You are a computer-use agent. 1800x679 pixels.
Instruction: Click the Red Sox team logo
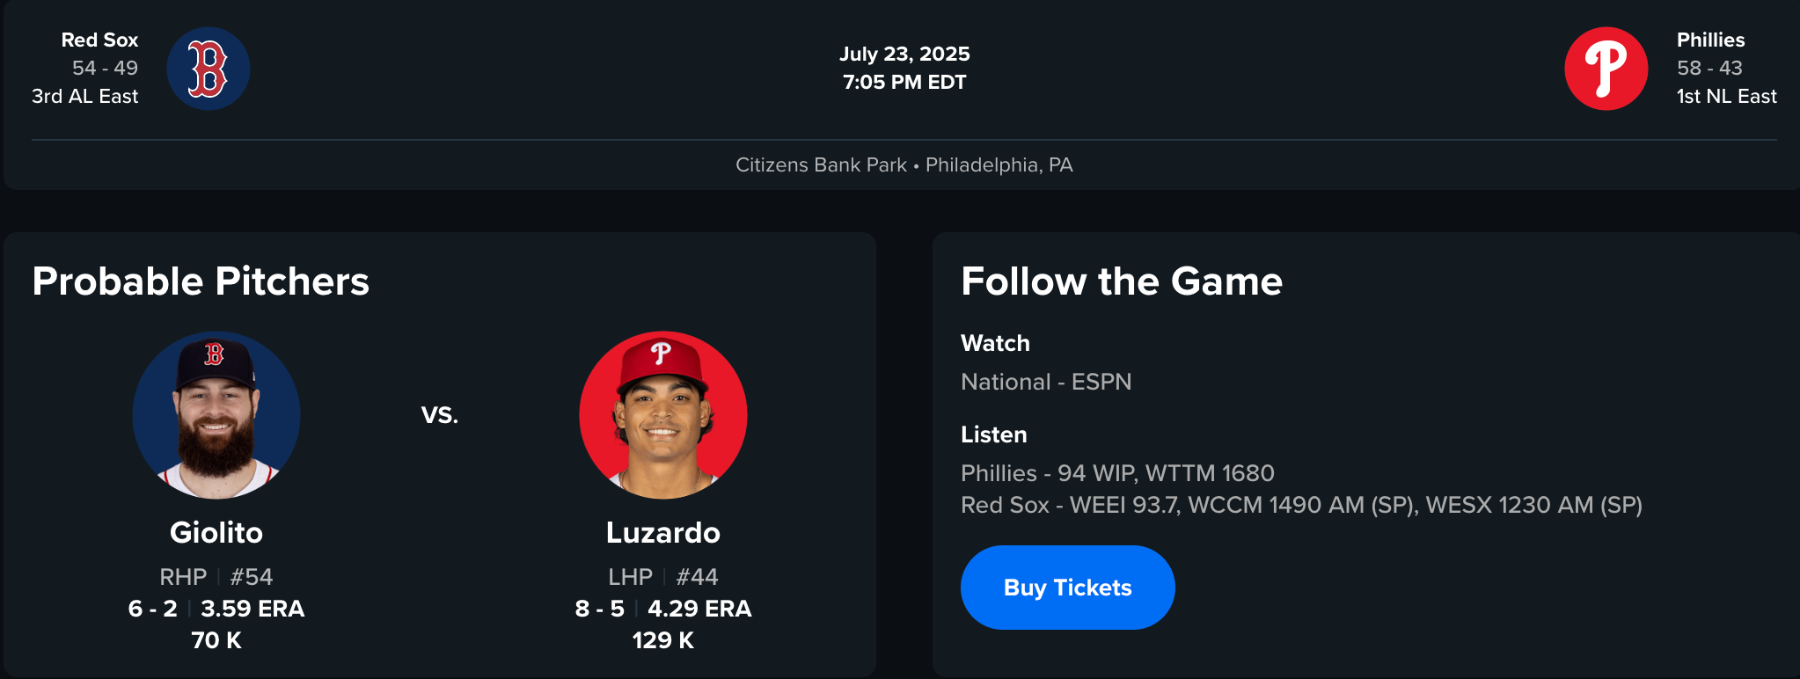(208, 69)
